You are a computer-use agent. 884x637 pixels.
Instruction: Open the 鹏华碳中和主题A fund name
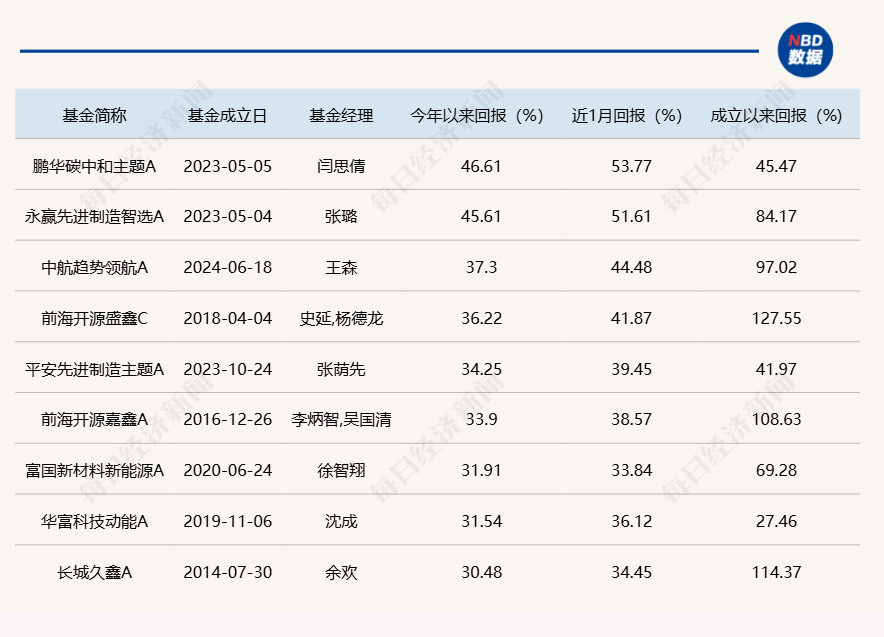(95, 166)
